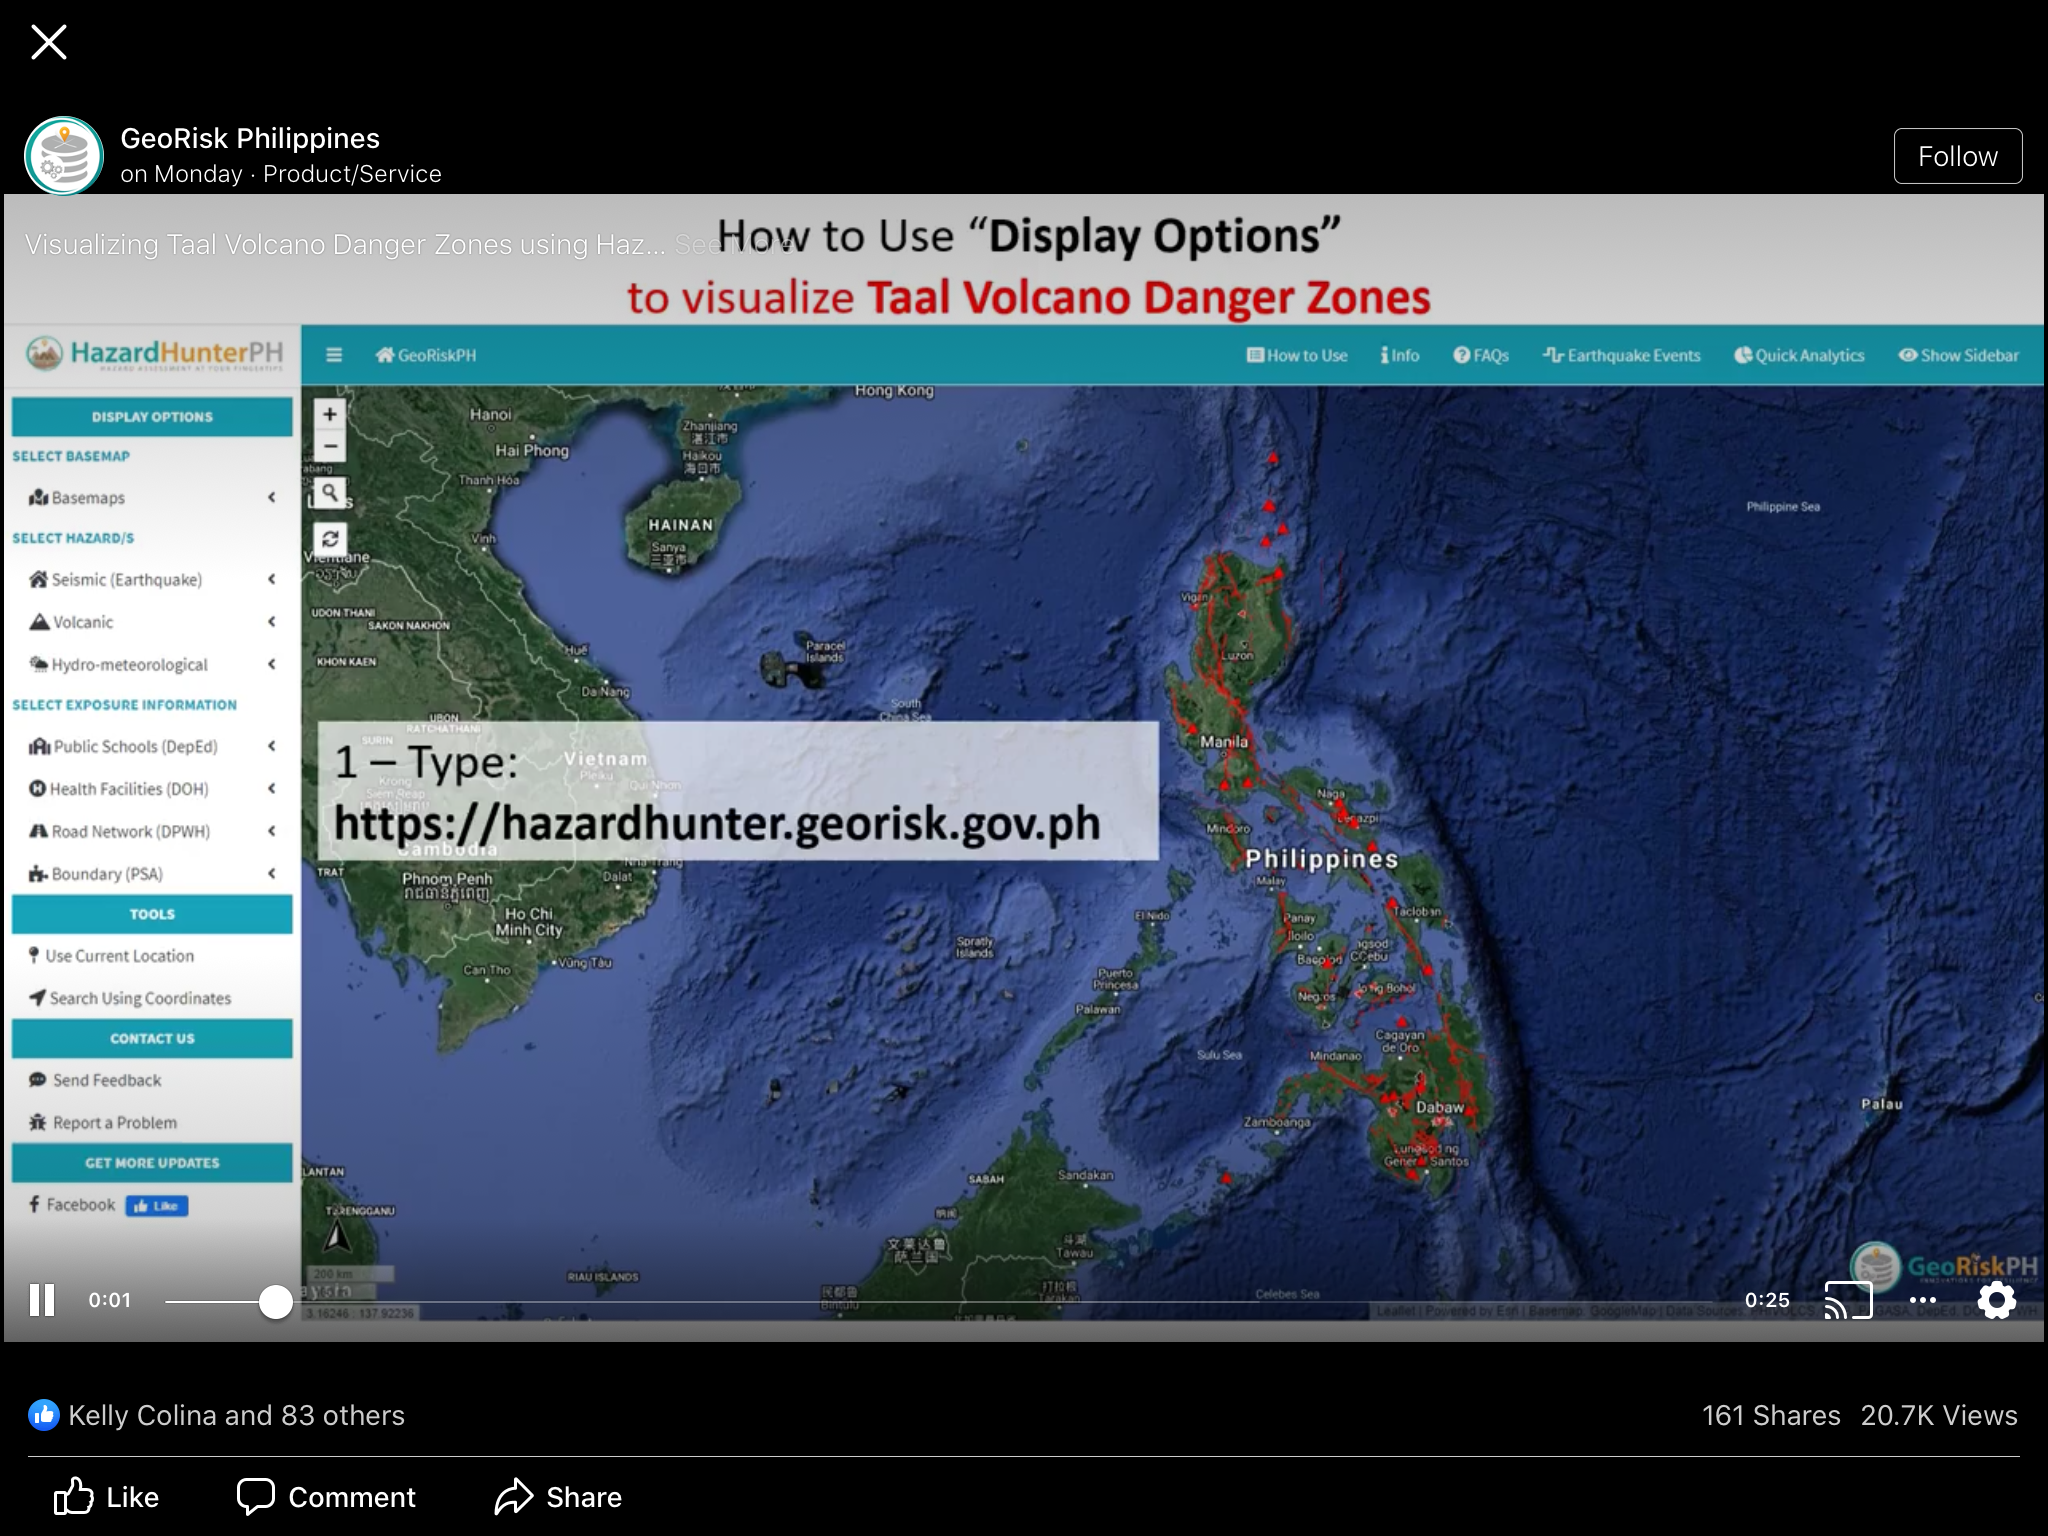Like the GeoRisk Philippines video
This screenshot has width=2048, height=1536.
(106, 1497)
